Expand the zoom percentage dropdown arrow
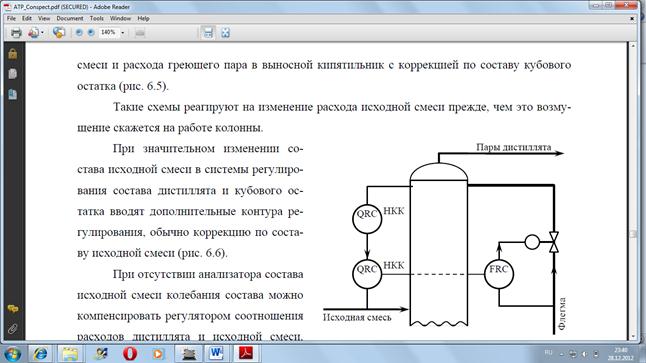 coord(122,33)
